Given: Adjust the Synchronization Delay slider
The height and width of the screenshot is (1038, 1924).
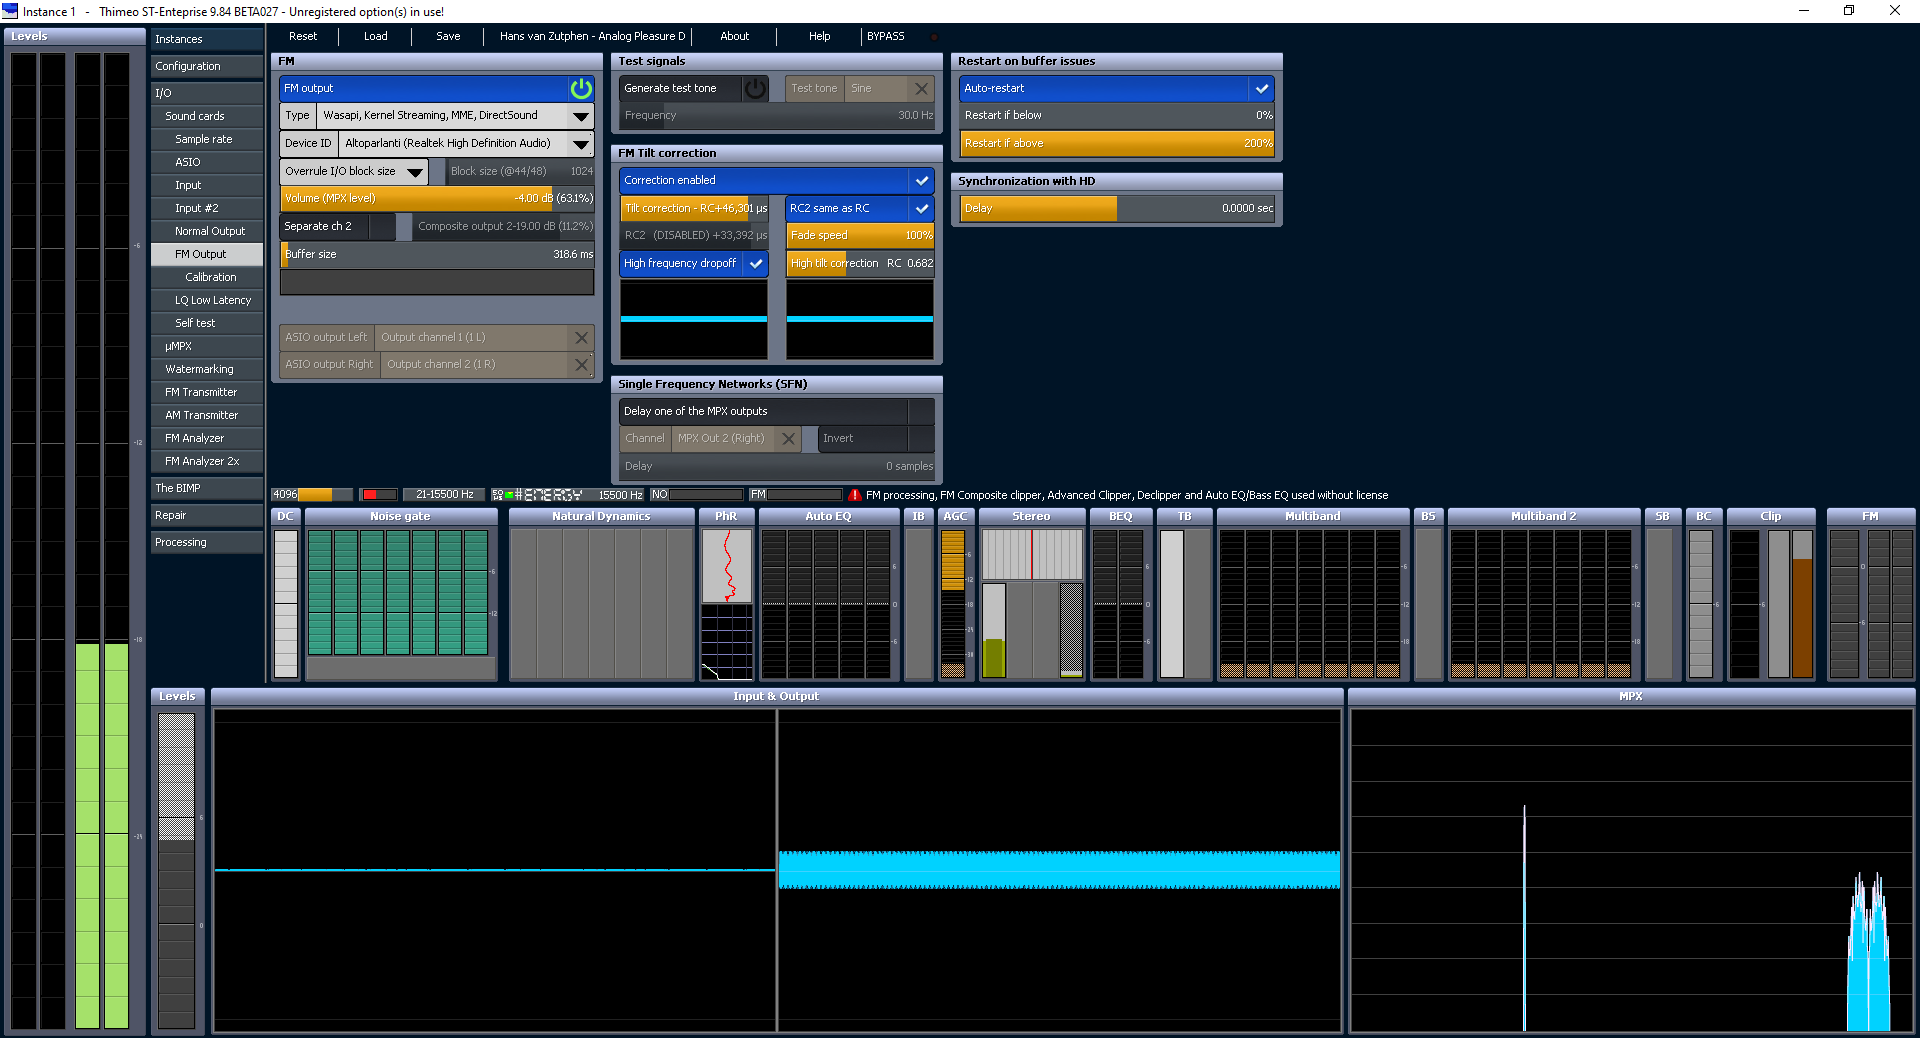Looking at the screenshot, I should pos(1117,209).
